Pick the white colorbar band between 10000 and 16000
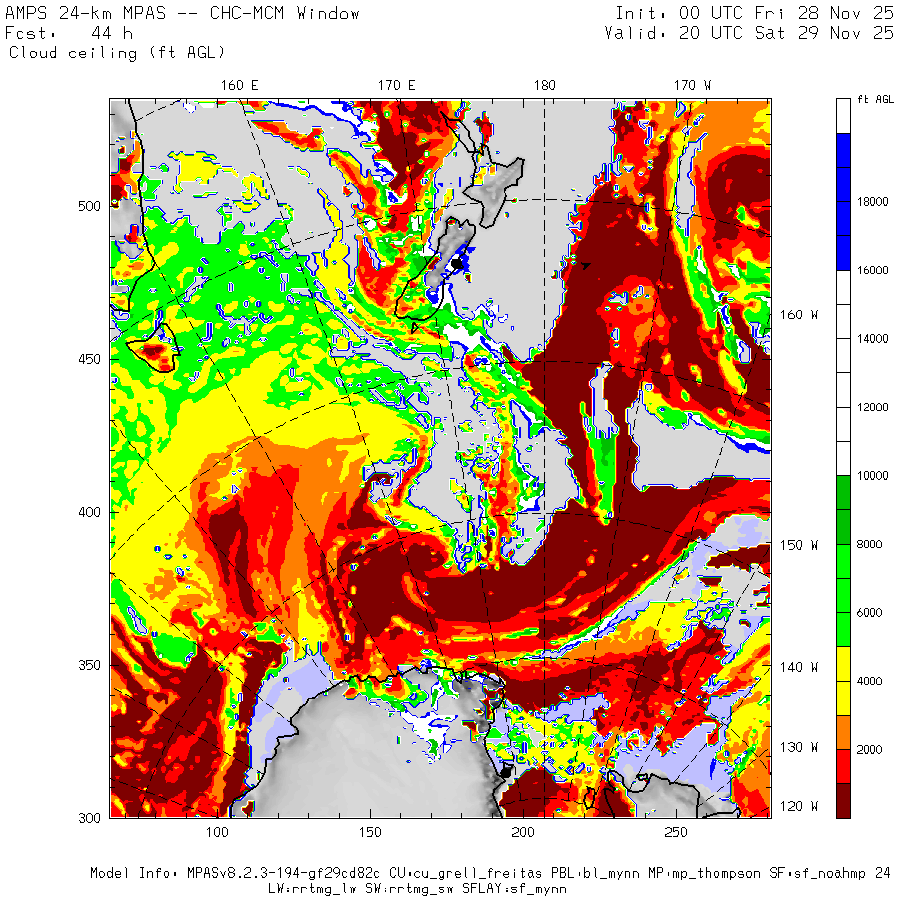The image size is (900, 900). click(x=843, y=373)
